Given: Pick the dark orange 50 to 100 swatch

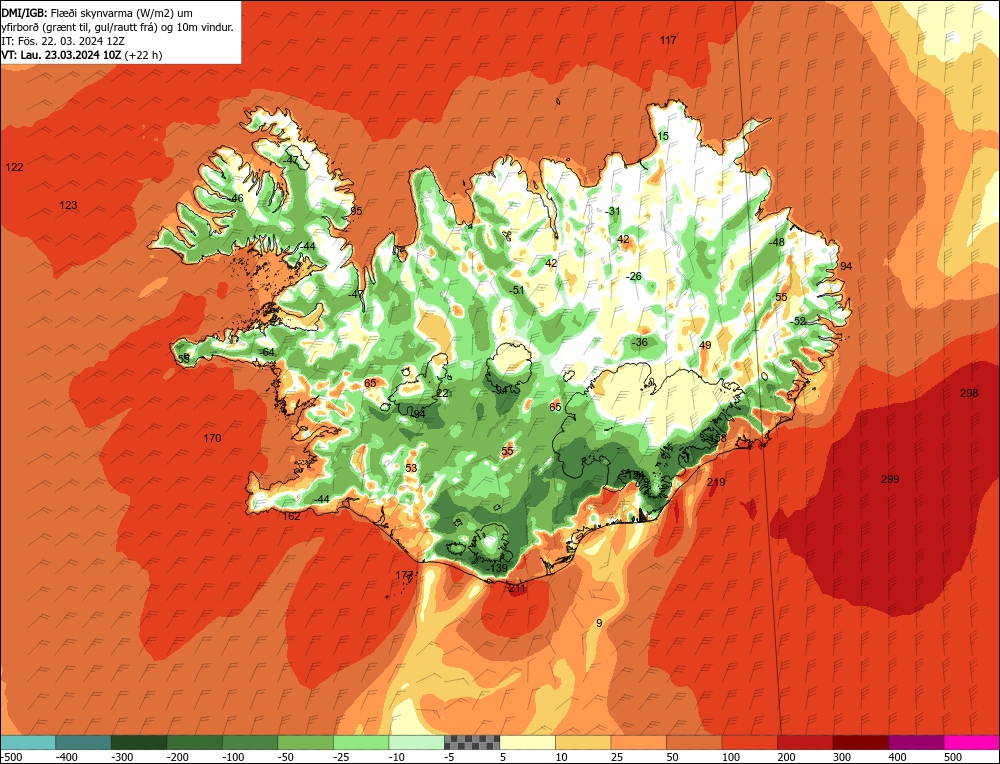Looking at the screenshot, I should tap(694, 742).
